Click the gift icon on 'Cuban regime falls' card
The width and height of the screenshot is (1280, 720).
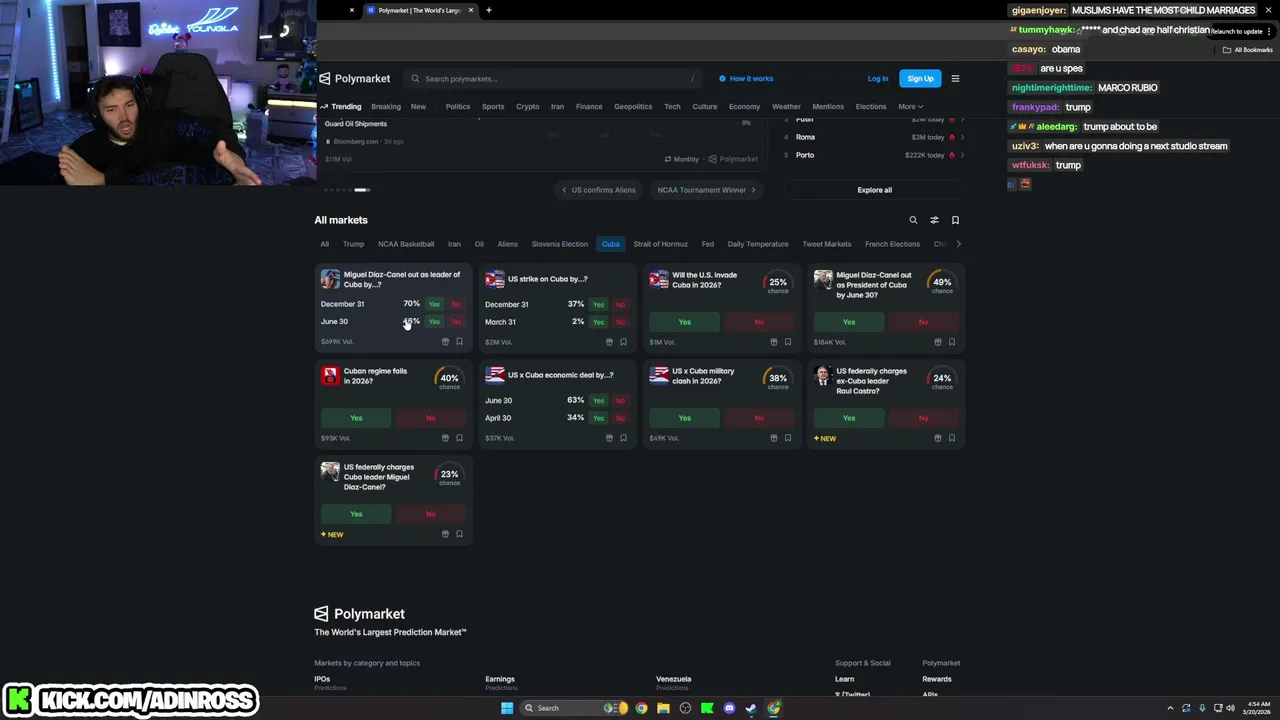click(x=445, y=438)
